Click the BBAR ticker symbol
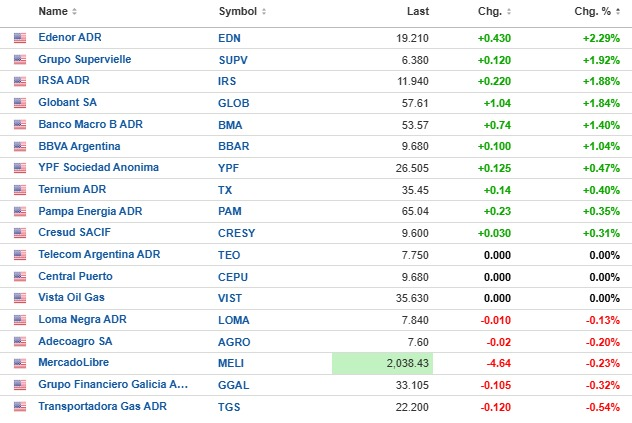The height and width of the screenshot is (423, 632). click(x=233, y=146)
